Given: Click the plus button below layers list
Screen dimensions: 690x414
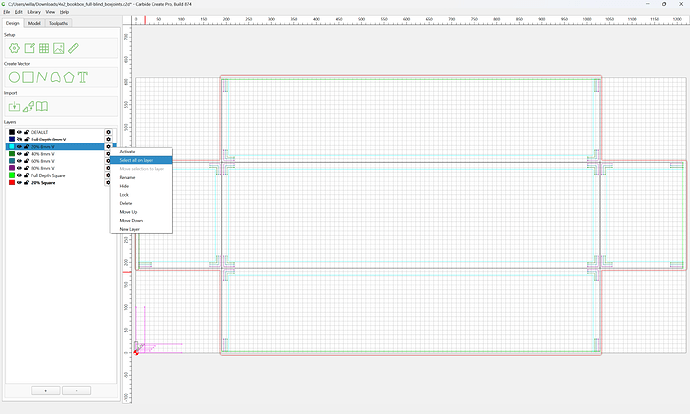Looking at the screenshot, I should click(x=46, y=391).
